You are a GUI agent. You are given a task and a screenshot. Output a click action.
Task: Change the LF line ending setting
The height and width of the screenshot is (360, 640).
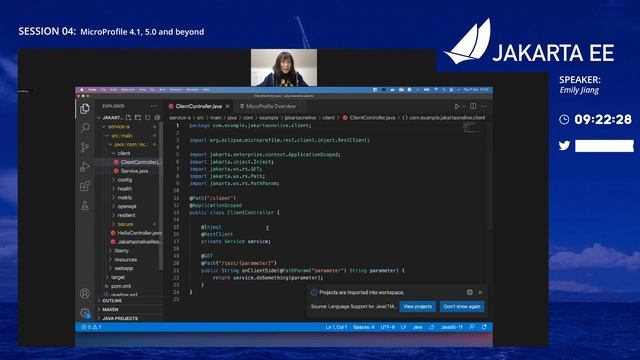tap(403, 327)
